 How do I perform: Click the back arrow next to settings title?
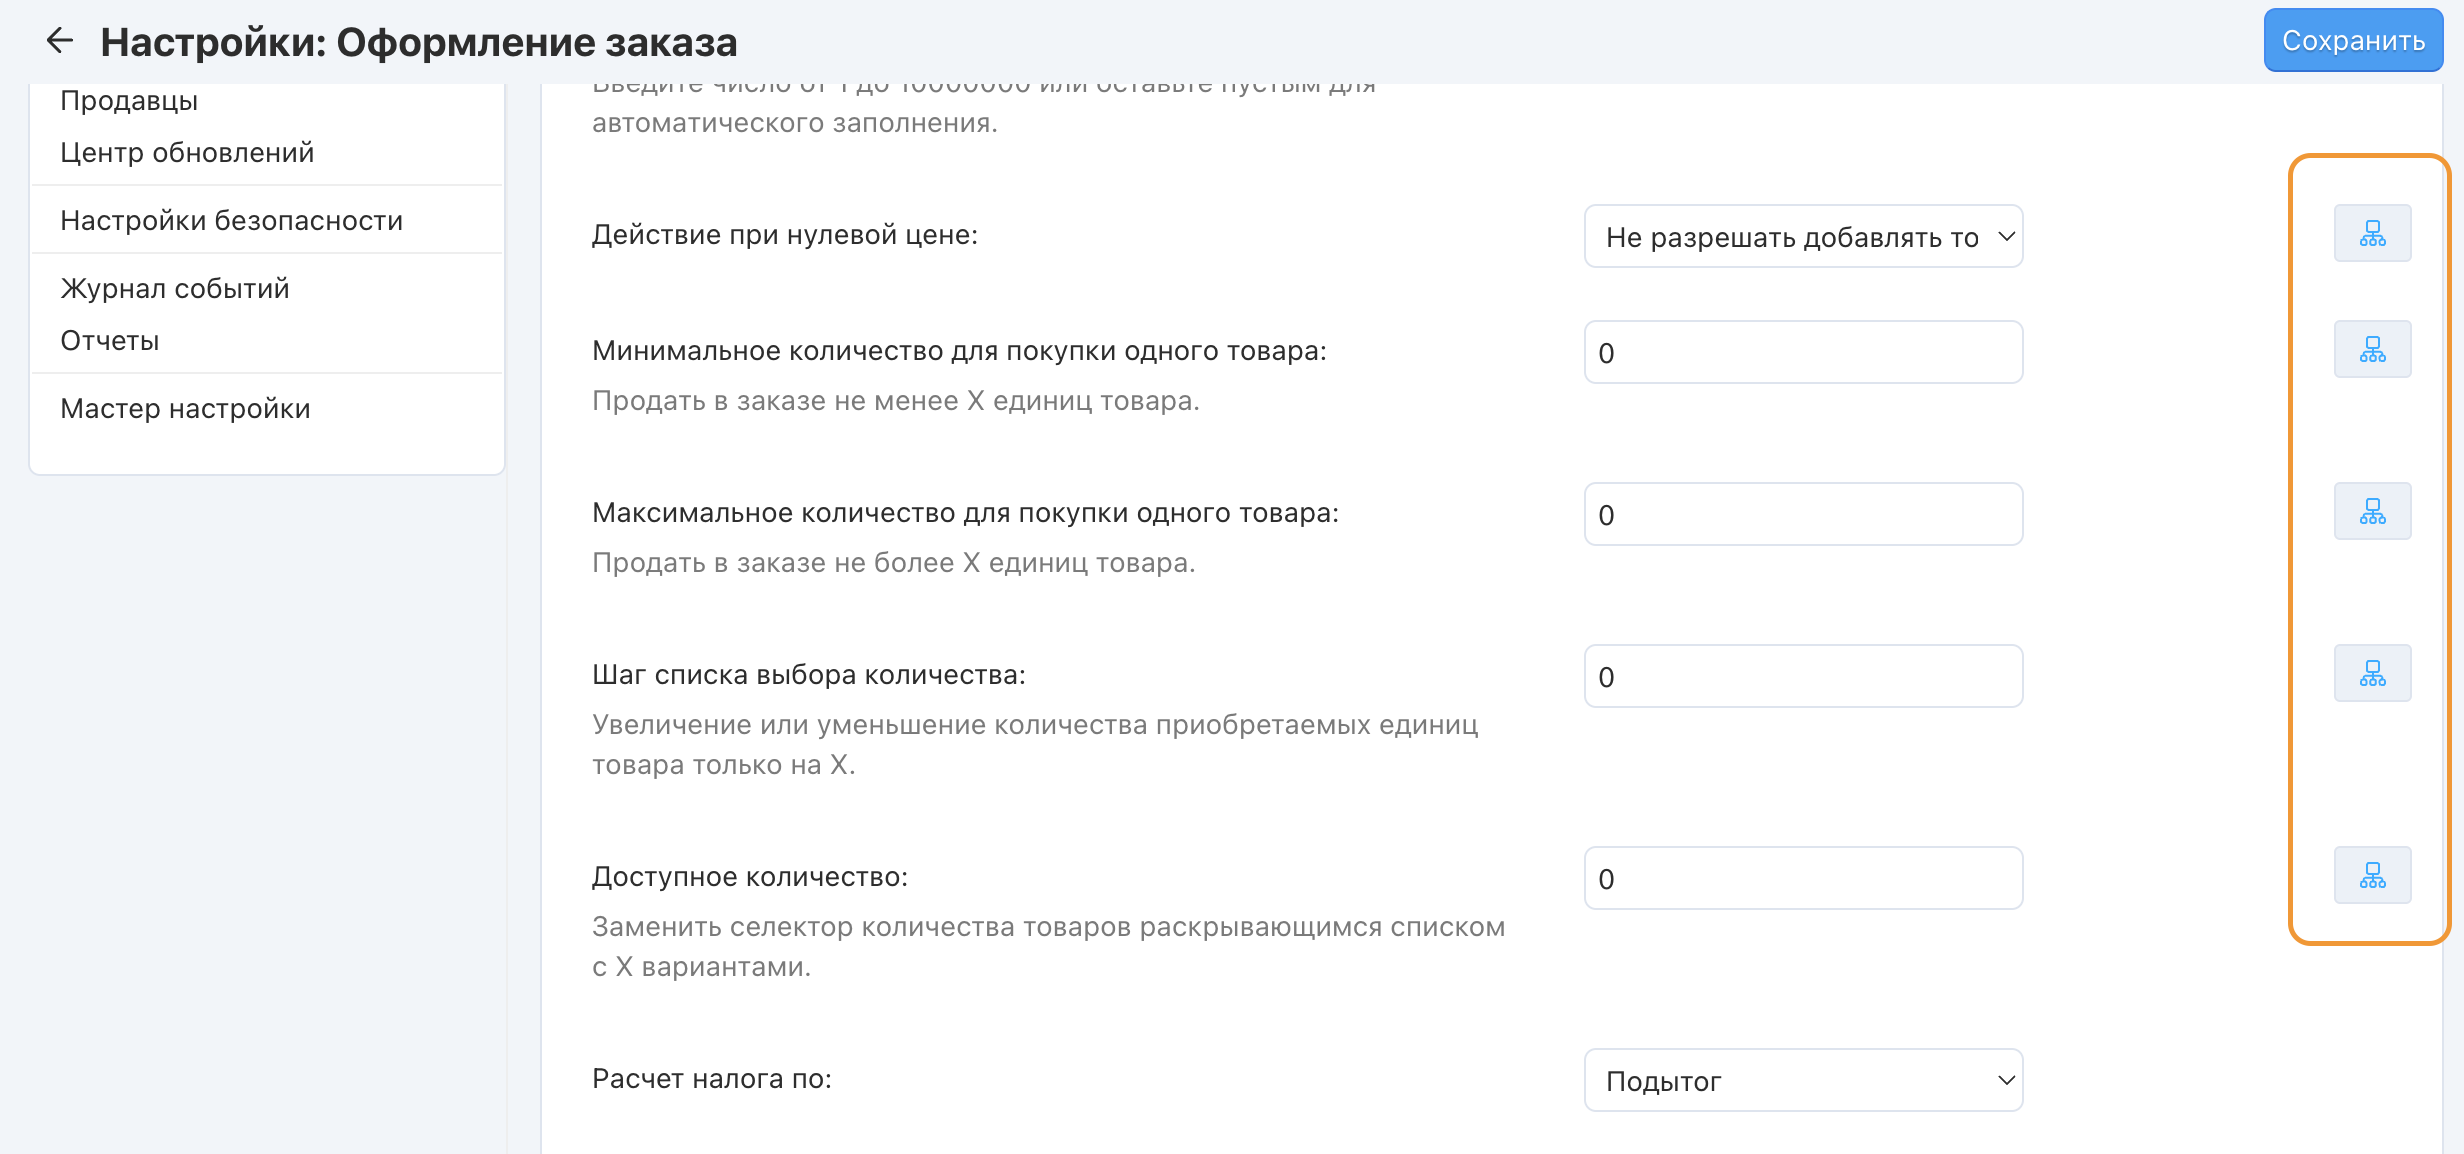click(60, 41)
